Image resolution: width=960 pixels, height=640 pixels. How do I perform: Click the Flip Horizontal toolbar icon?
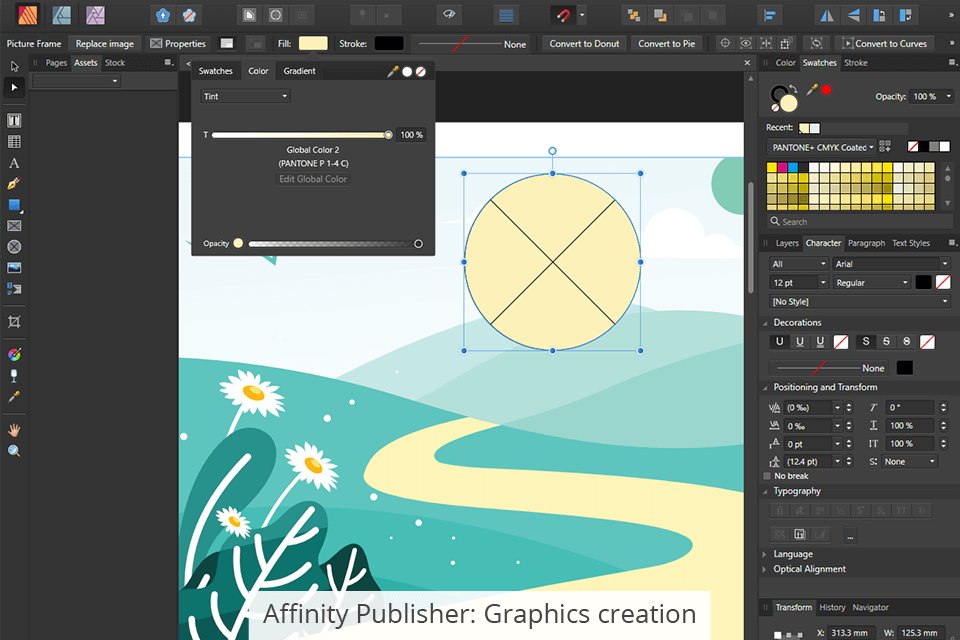click(827, 15)
